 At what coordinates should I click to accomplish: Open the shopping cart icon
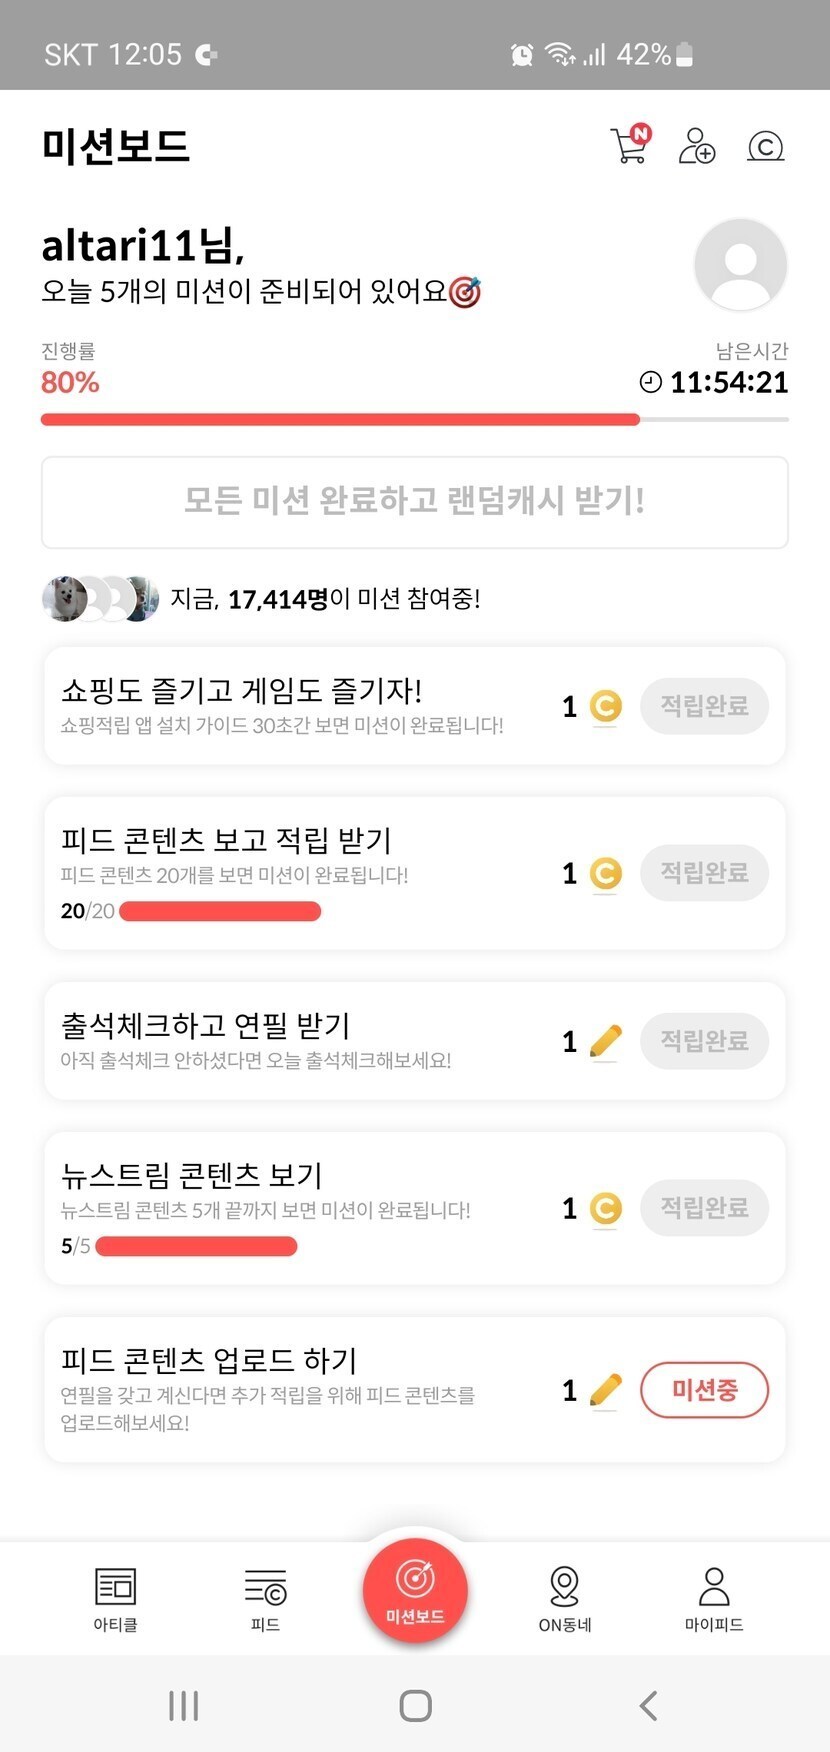629,147
